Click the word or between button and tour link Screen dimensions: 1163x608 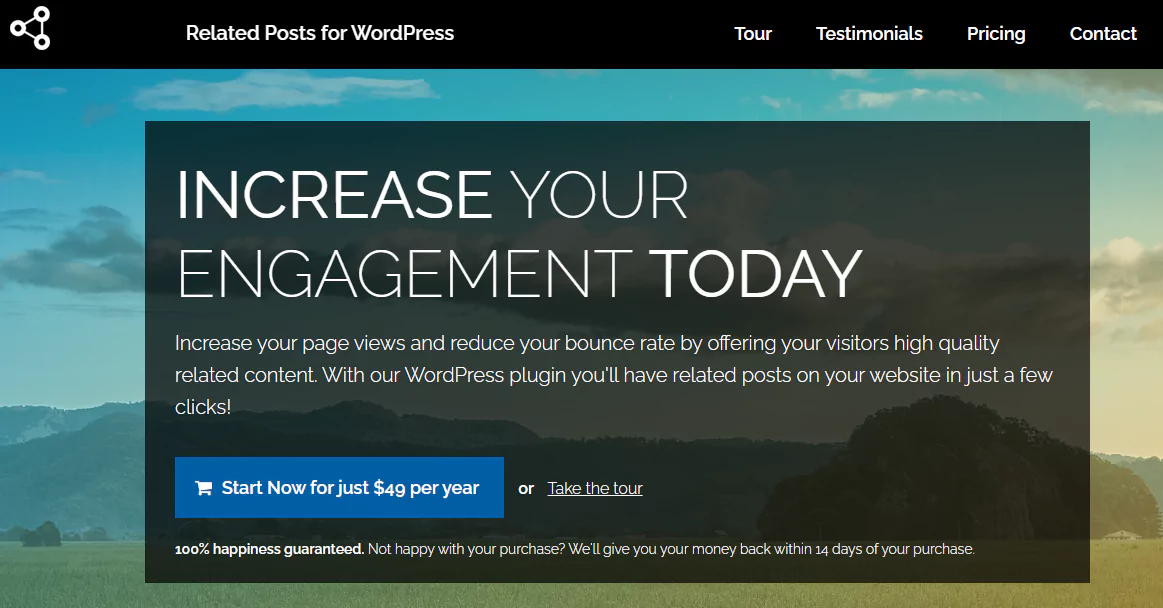click(x=525, y=488)
